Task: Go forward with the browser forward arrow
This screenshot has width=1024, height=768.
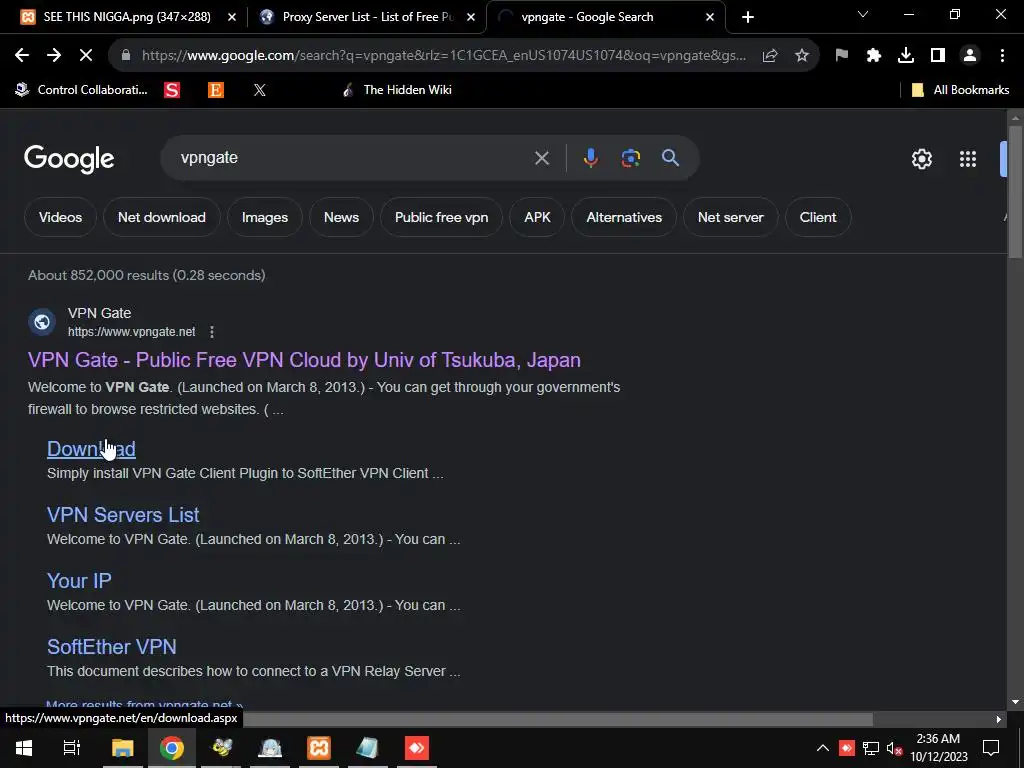Action: pyautogui.click(x=54, y=56)
